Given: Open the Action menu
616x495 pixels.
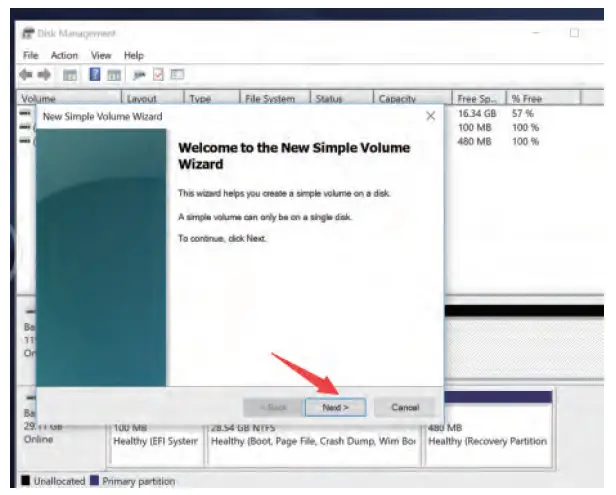Looking at the screenshot, I should (x=64, y=55).
